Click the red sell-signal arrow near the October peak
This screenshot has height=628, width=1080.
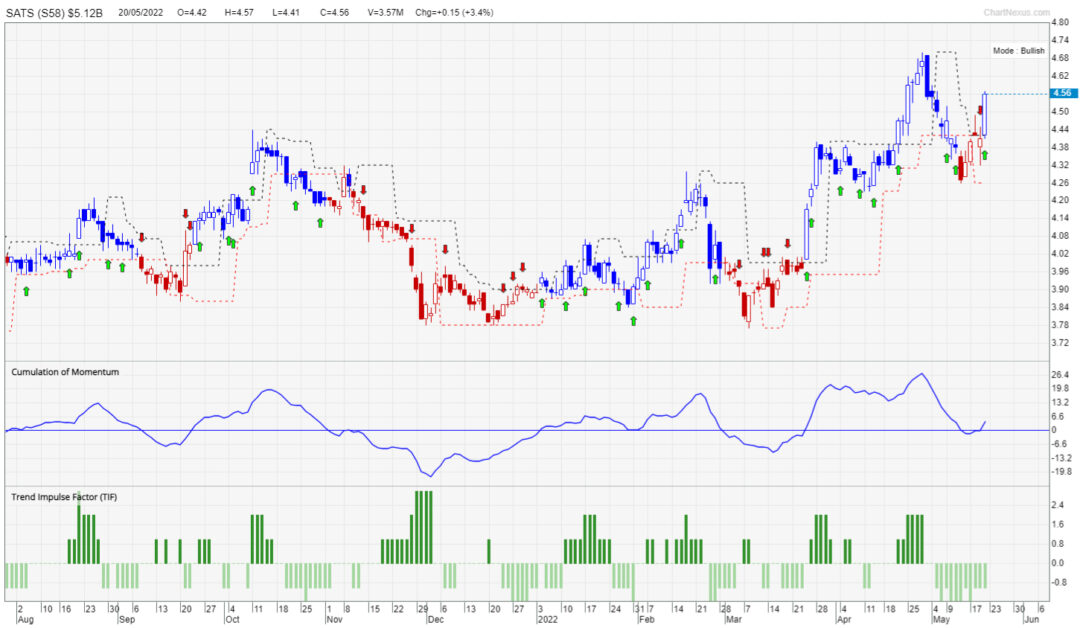[186, 213]
